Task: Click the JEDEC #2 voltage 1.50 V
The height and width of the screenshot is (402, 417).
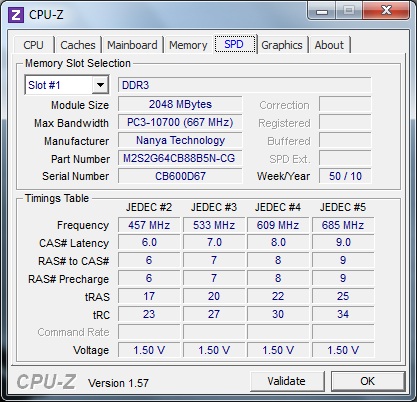Action: (x=149, y=350)
